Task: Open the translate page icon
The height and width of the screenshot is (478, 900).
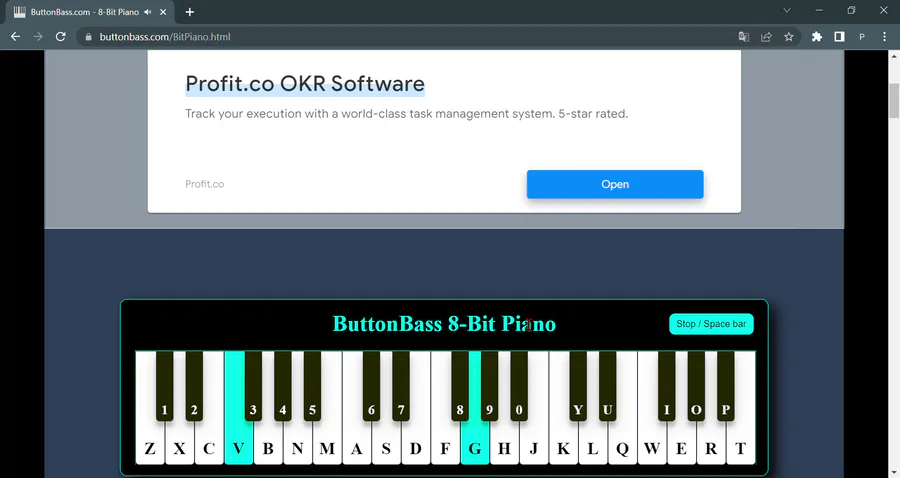Action: (x=744, y=37)
